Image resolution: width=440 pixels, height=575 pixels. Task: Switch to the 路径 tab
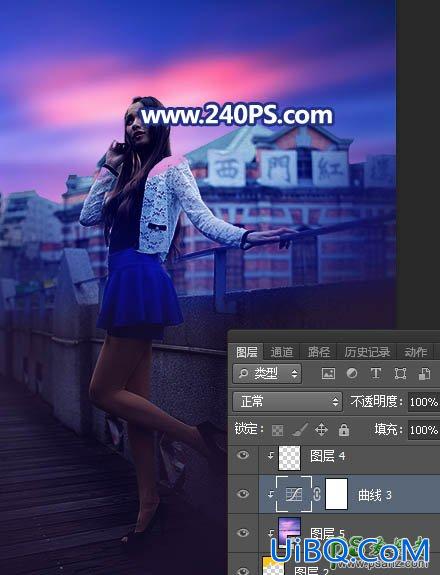(319, 352)
